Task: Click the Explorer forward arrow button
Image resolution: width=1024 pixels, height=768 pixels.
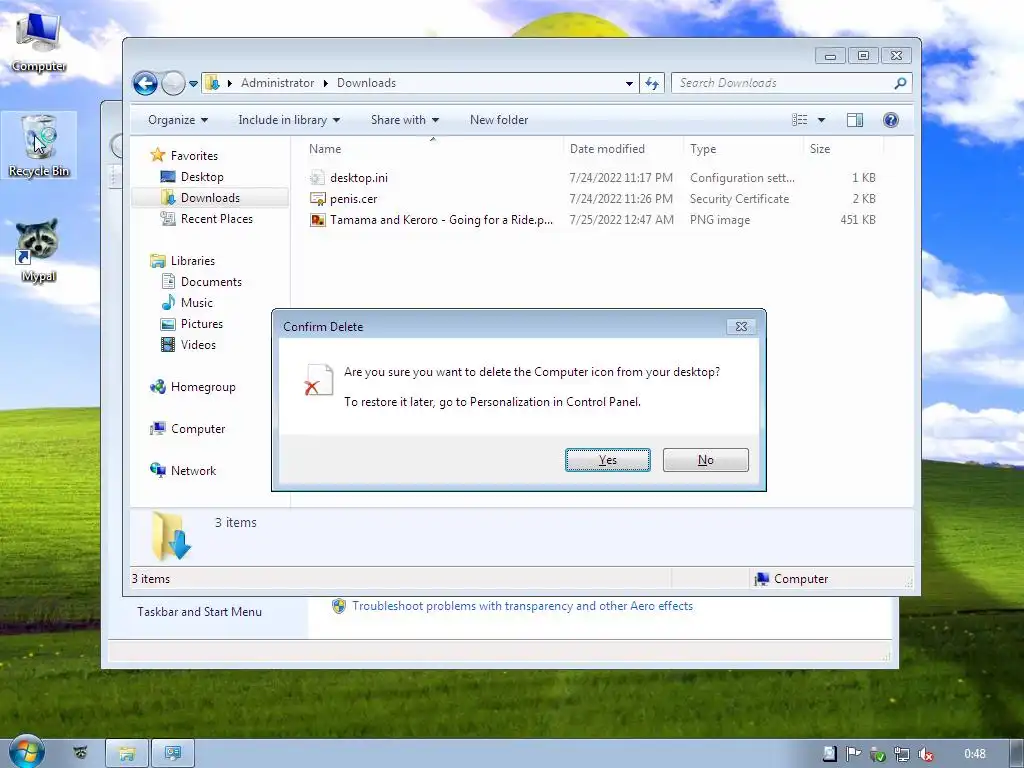Action: pos(173,83)
